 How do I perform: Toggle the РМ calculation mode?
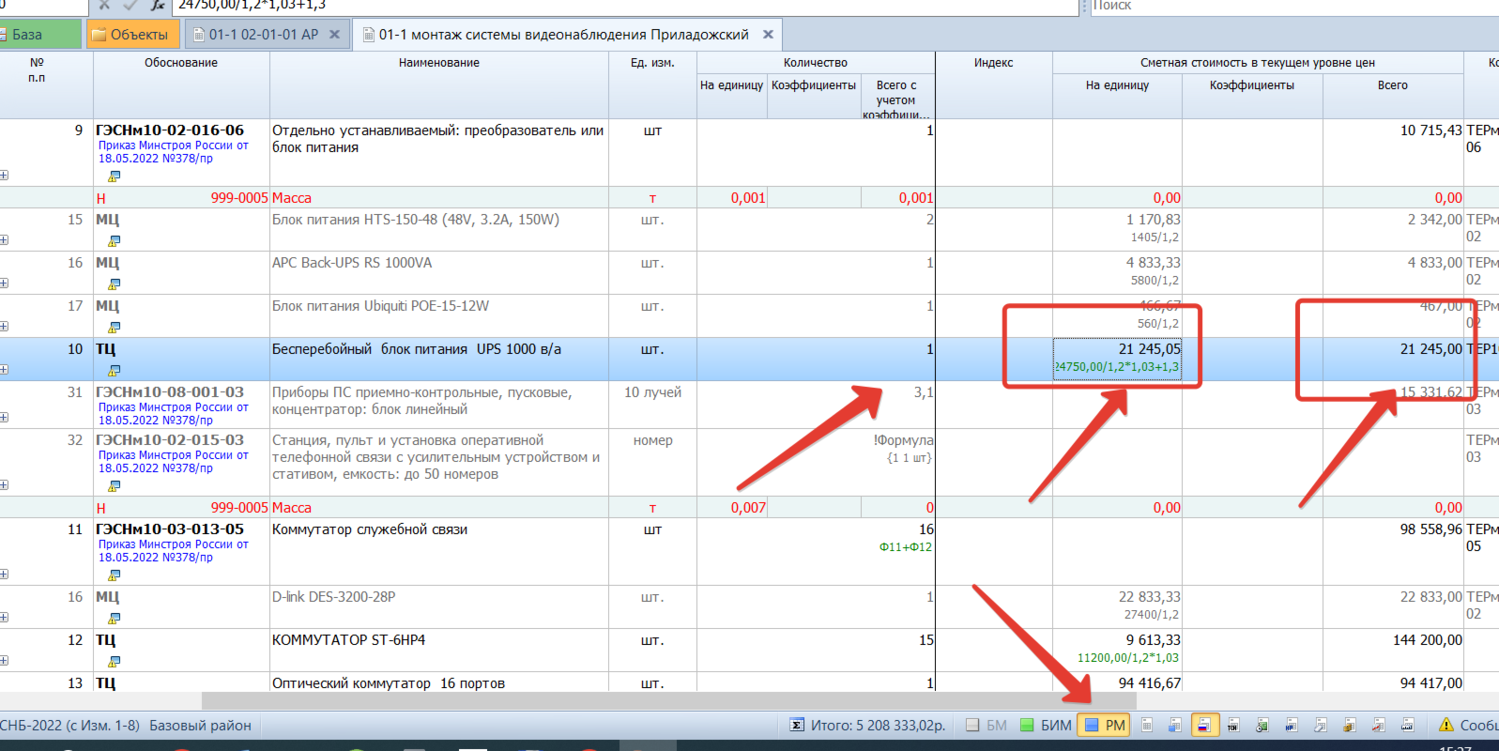click(1105, 725)
